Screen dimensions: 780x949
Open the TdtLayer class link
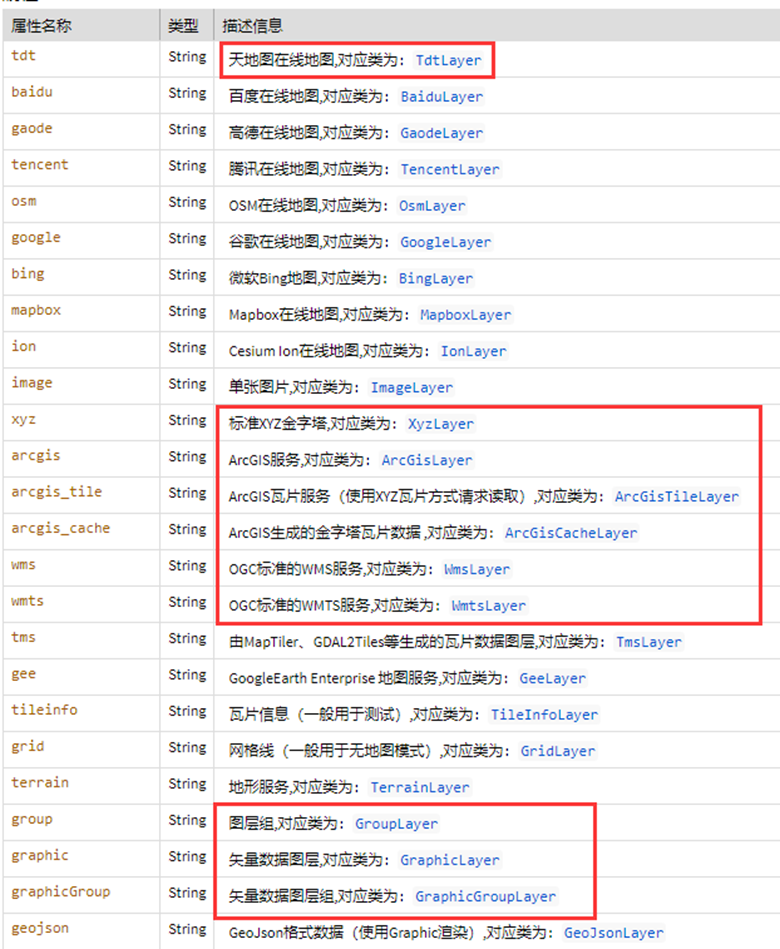pos(447,60)
